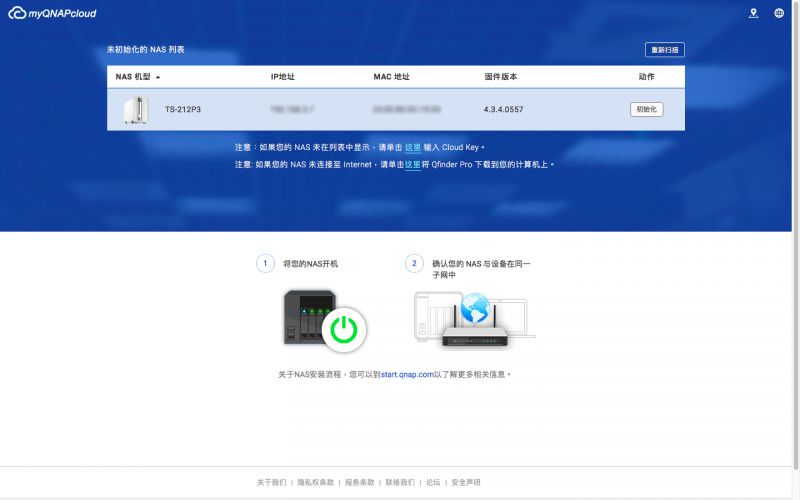Open the 安全声明 footer link
The width and height of the screenshot is (800, 500).
click(465, 482)
